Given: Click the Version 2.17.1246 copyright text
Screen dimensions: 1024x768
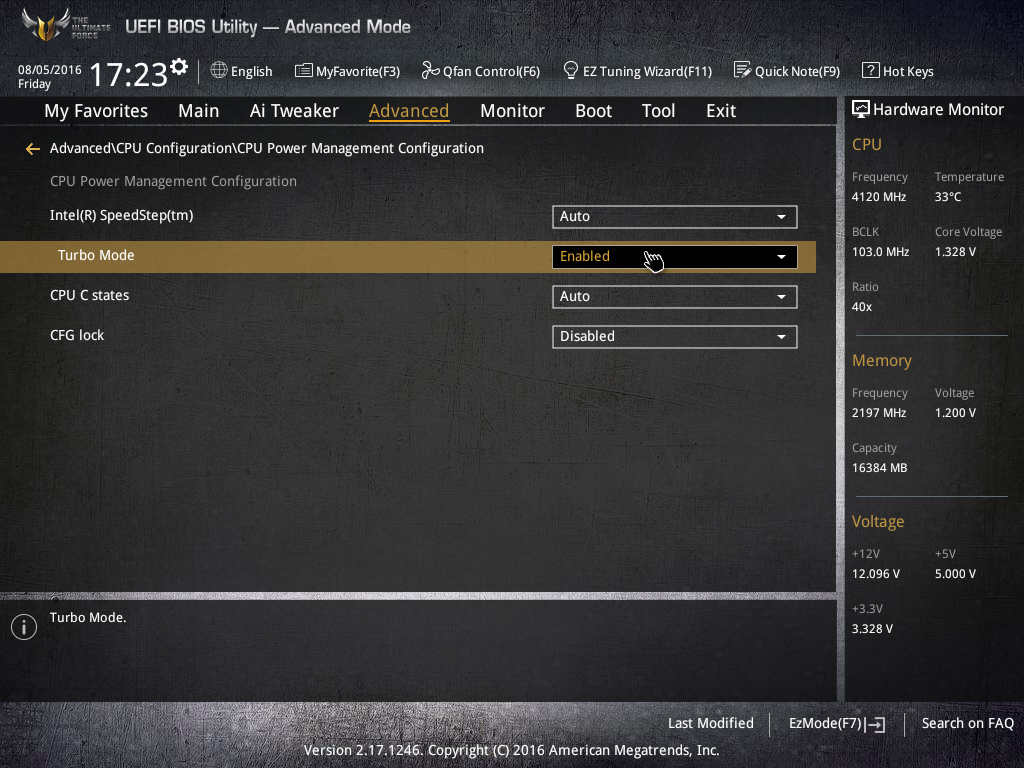Looking at the screenshot, I should 511,750.
